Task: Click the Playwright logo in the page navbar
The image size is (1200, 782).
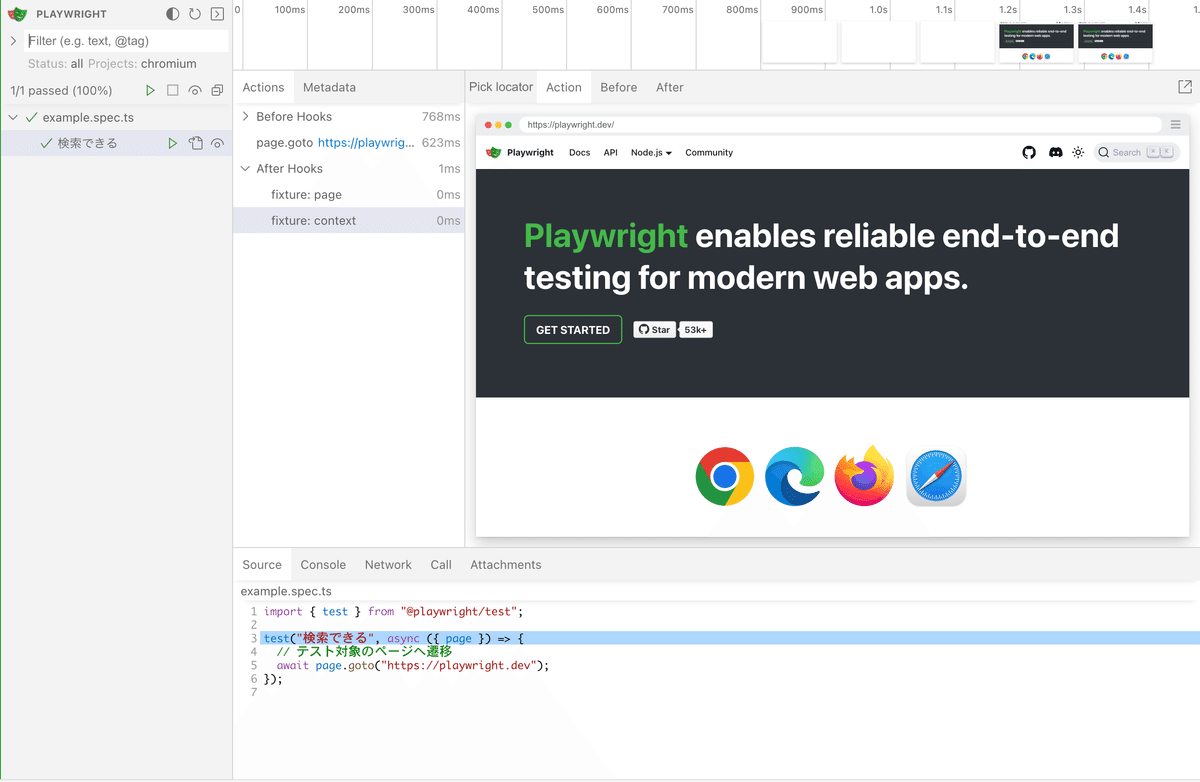Action: (520, 153)
